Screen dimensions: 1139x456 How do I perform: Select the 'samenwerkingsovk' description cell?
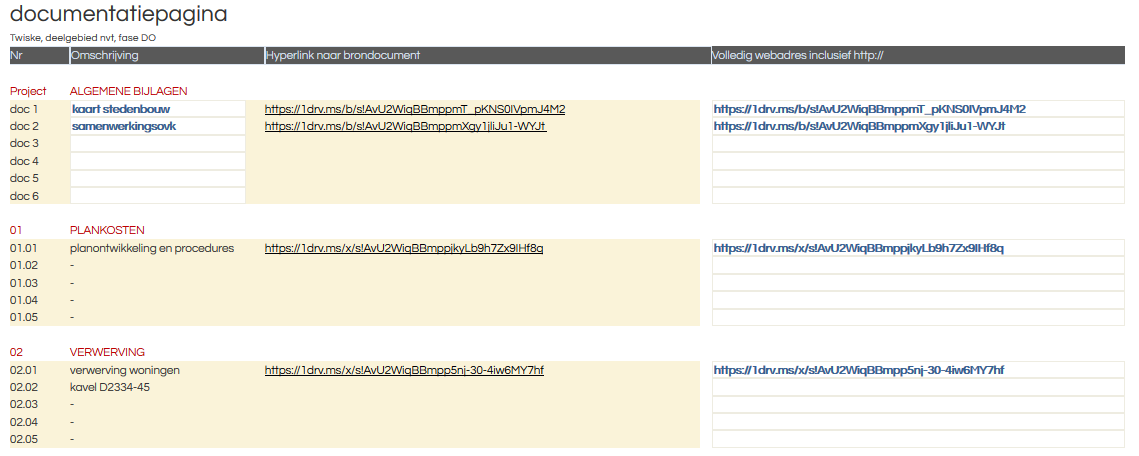tap(157, 127)
